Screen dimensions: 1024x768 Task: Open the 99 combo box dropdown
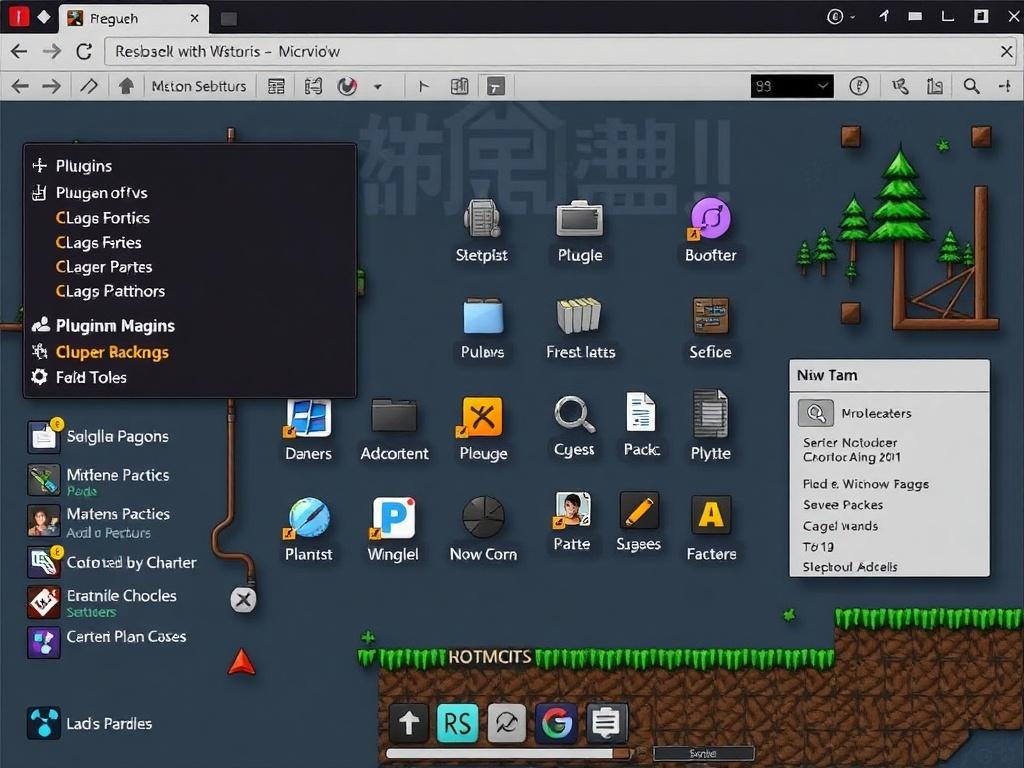point(792,86)
